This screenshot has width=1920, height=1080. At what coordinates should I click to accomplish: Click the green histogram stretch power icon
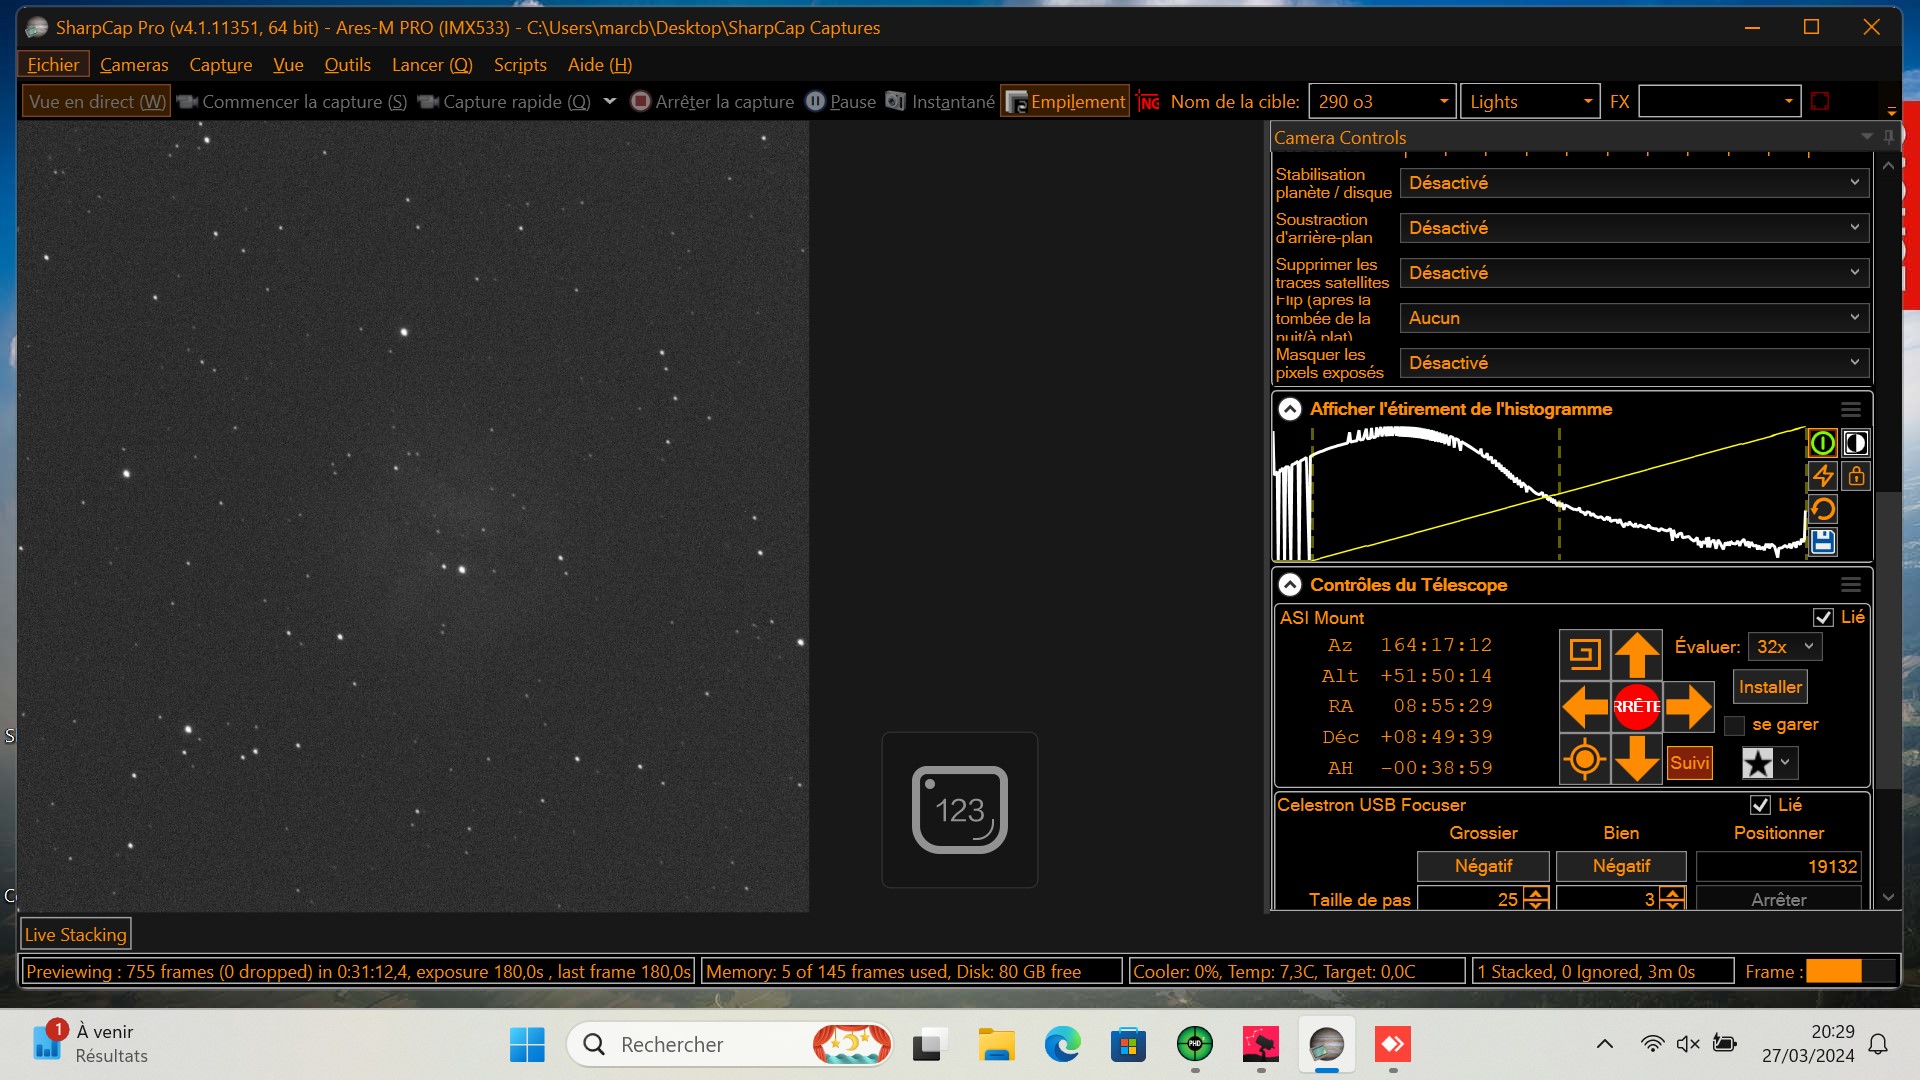pyautogui.click(x=1823, y=443)
